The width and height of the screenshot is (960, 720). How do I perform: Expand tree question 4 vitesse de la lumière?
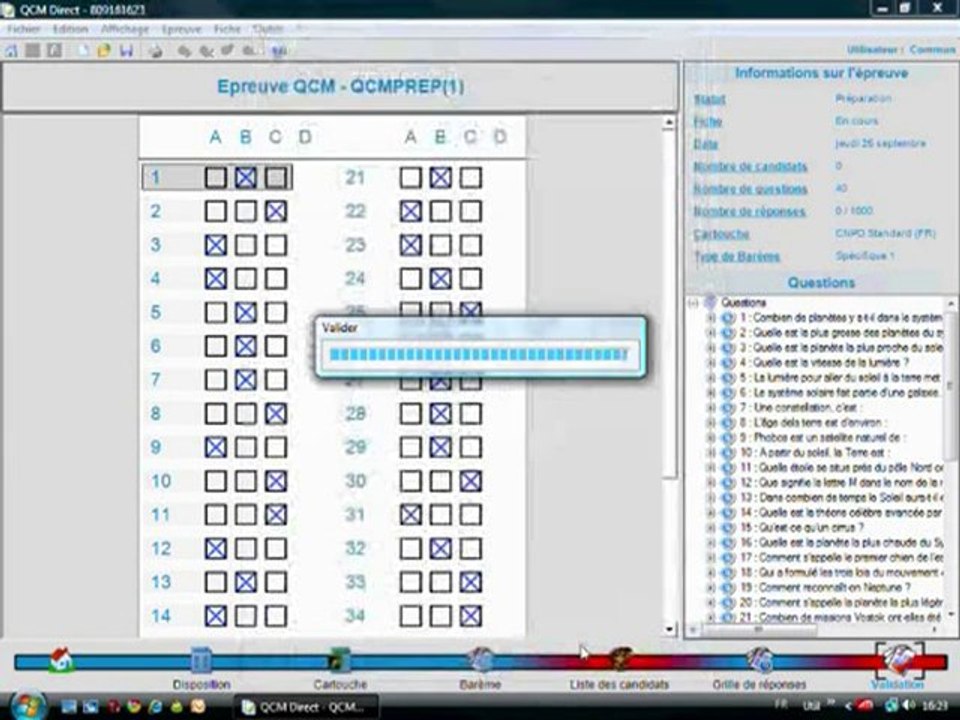coord(711,363)
